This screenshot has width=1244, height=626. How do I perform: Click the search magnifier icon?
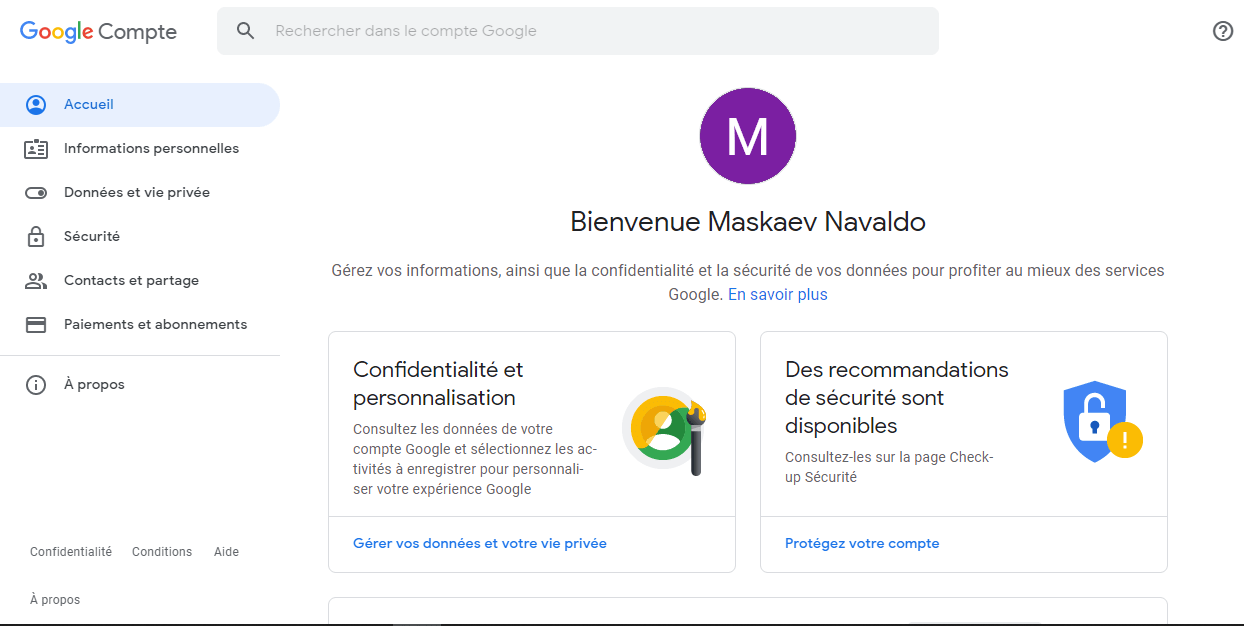(246, 31)
